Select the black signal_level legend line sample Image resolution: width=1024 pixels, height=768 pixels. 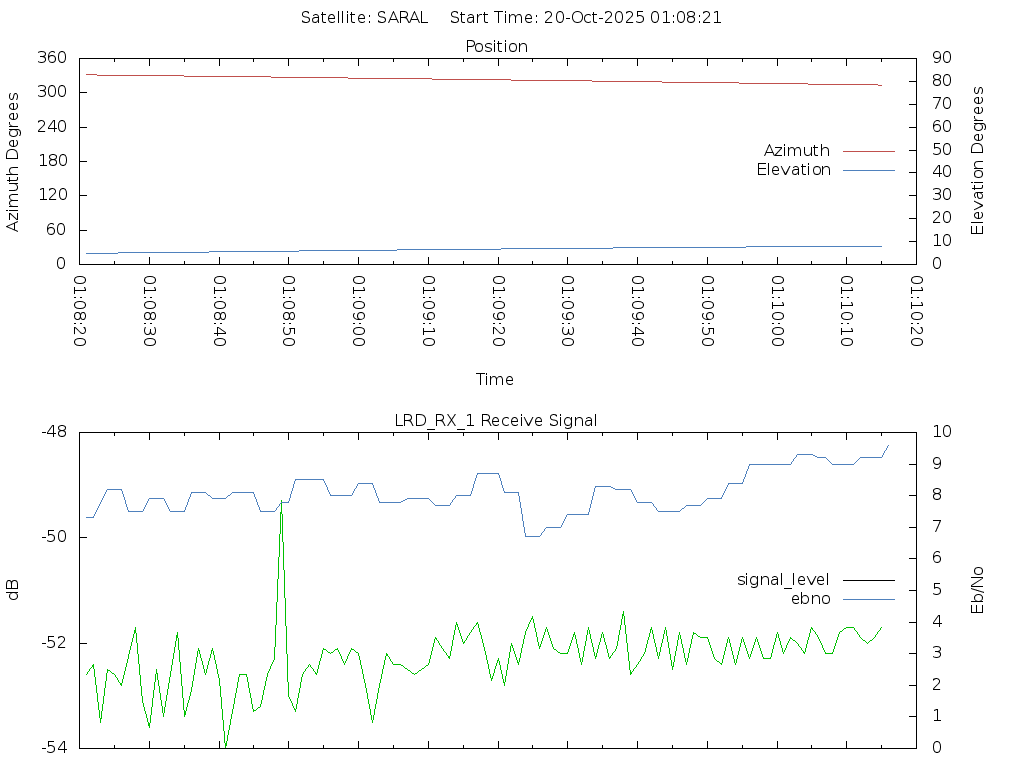coord(868,579)
